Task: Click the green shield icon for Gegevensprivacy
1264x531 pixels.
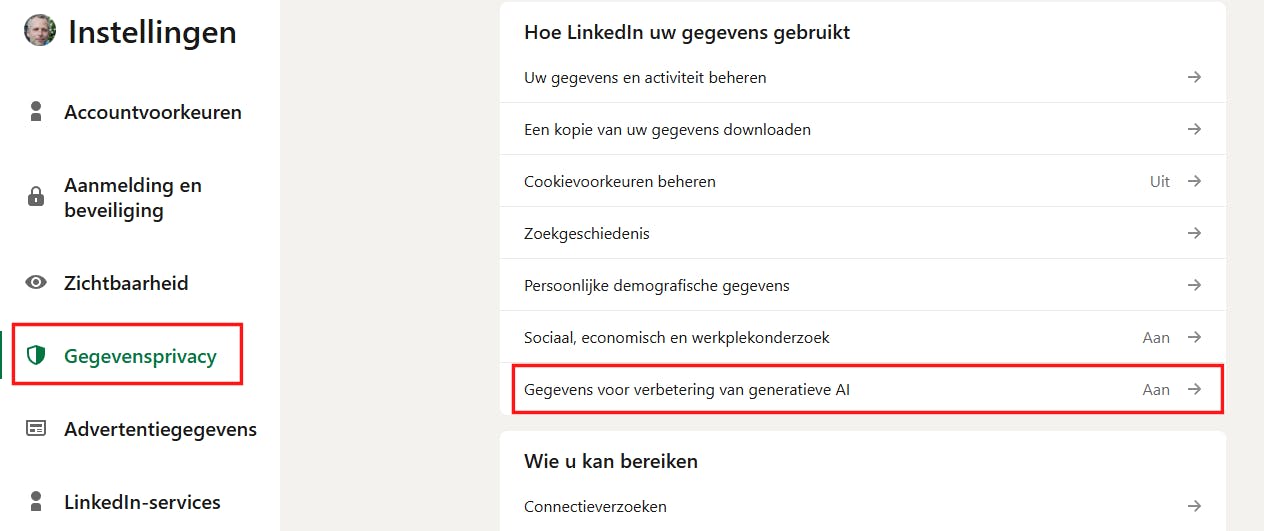Action: [x=37, y=356]
